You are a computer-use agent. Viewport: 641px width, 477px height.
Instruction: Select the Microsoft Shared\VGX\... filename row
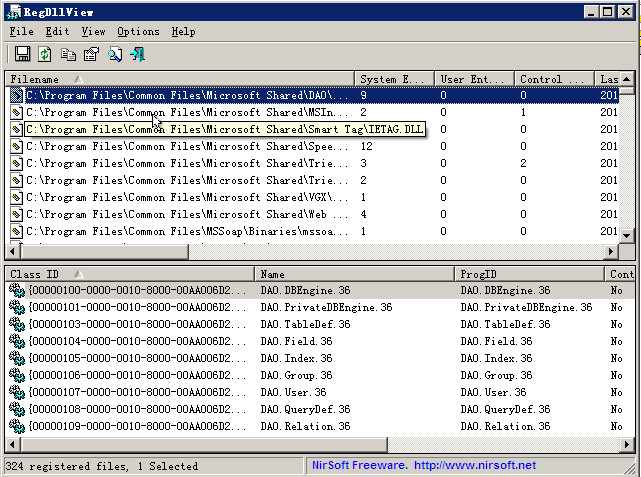(x=187, y=197)
